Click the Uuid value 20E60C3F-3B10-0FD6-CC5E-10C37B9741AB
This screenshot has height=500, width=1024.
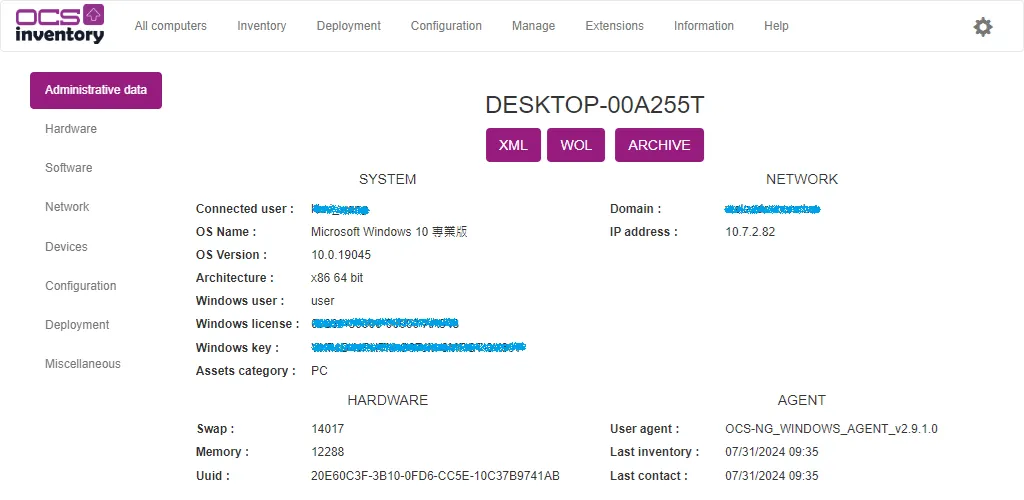436,476
